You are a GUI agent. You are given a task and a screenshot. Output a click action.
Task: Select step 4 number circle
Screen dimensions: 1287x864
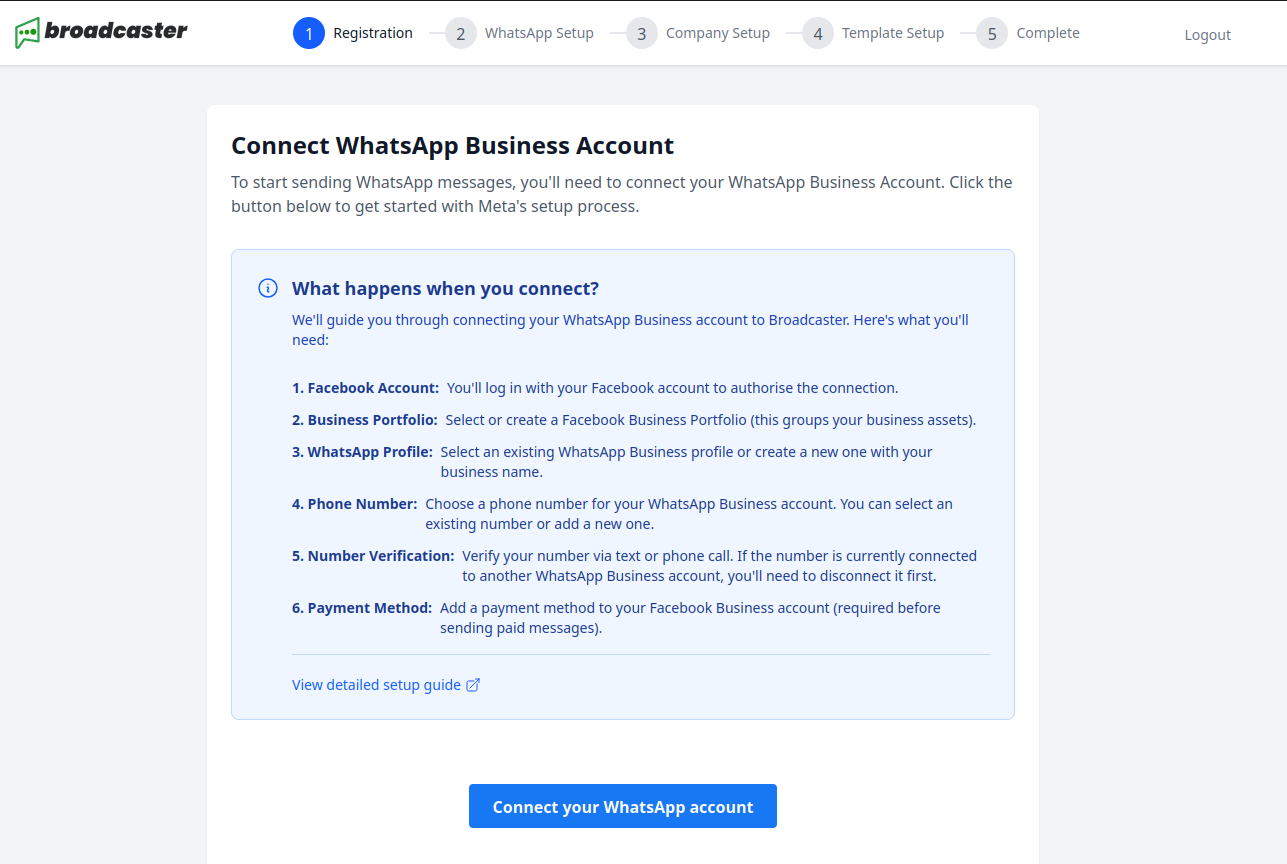pyautogui.click(x=818, y=33)
